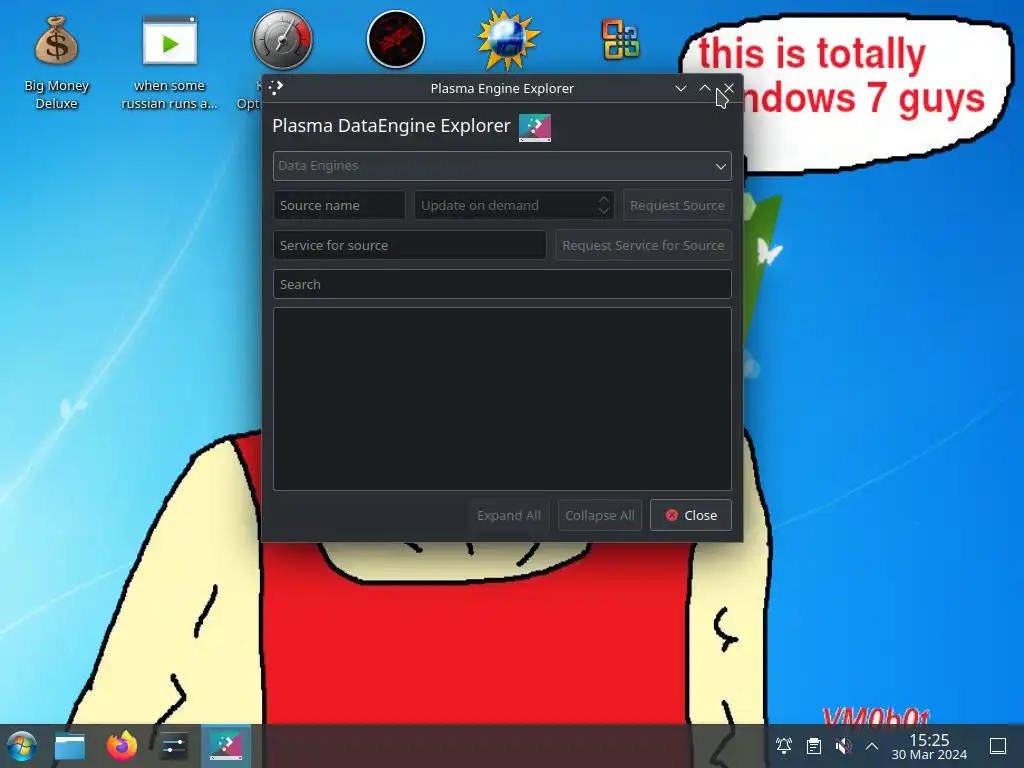The height and width of the screenshot is (768, 1024).
Task: Select the Plasma Engine Explorer taskbar entry
Action: click(226, 746)
